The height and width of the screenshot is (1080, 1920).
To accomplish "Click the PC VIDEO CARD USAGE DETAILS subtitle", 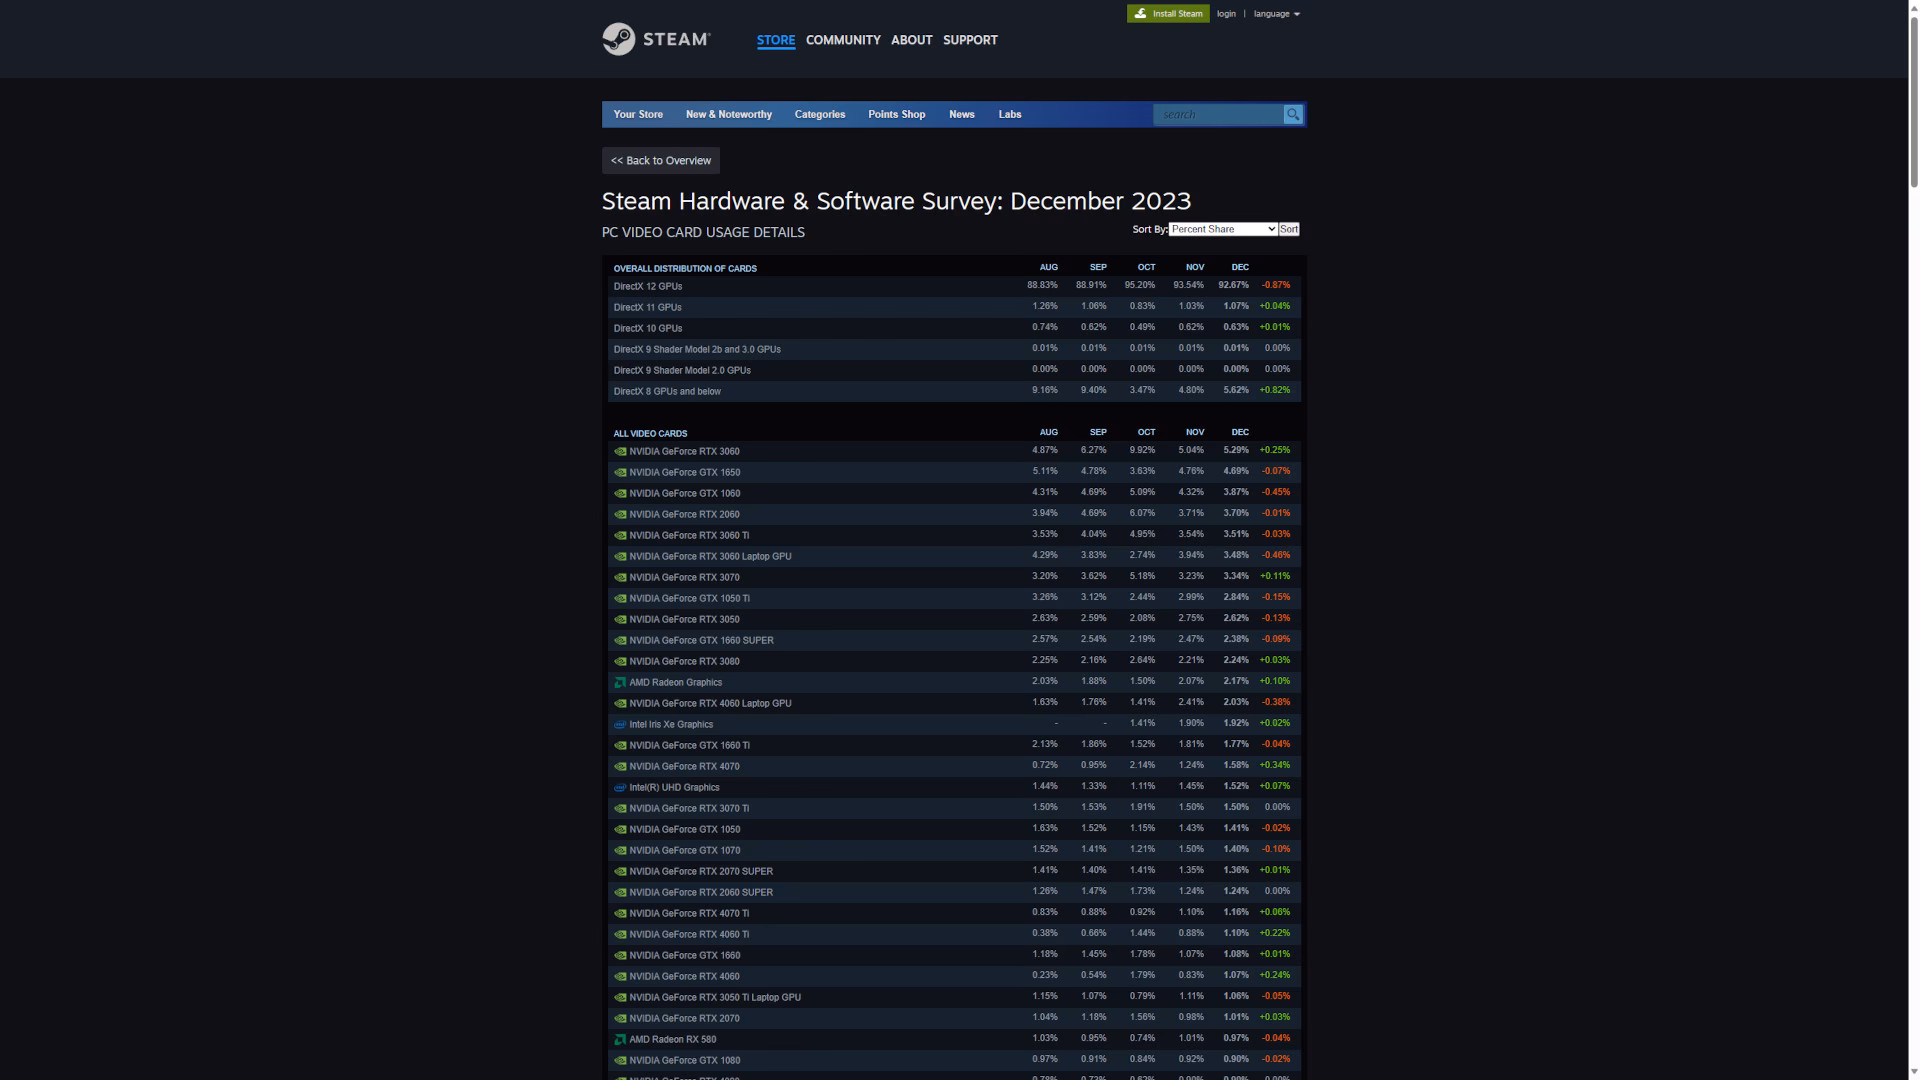I will tap(703, 232).
